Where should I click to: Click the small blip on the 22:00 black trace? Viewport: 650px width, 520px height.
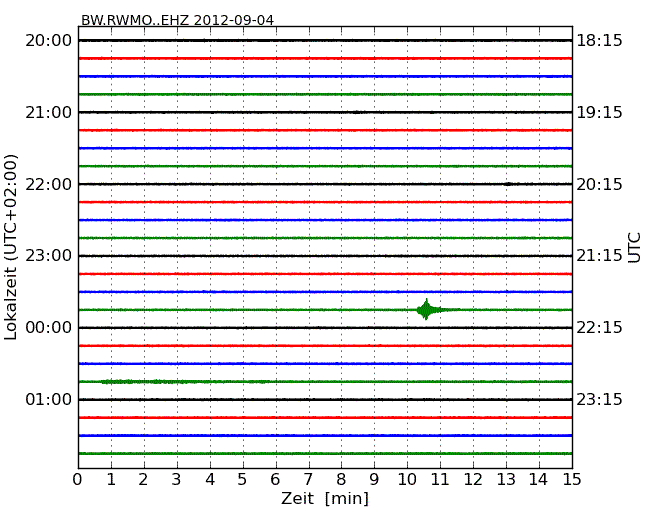point(508,184)
